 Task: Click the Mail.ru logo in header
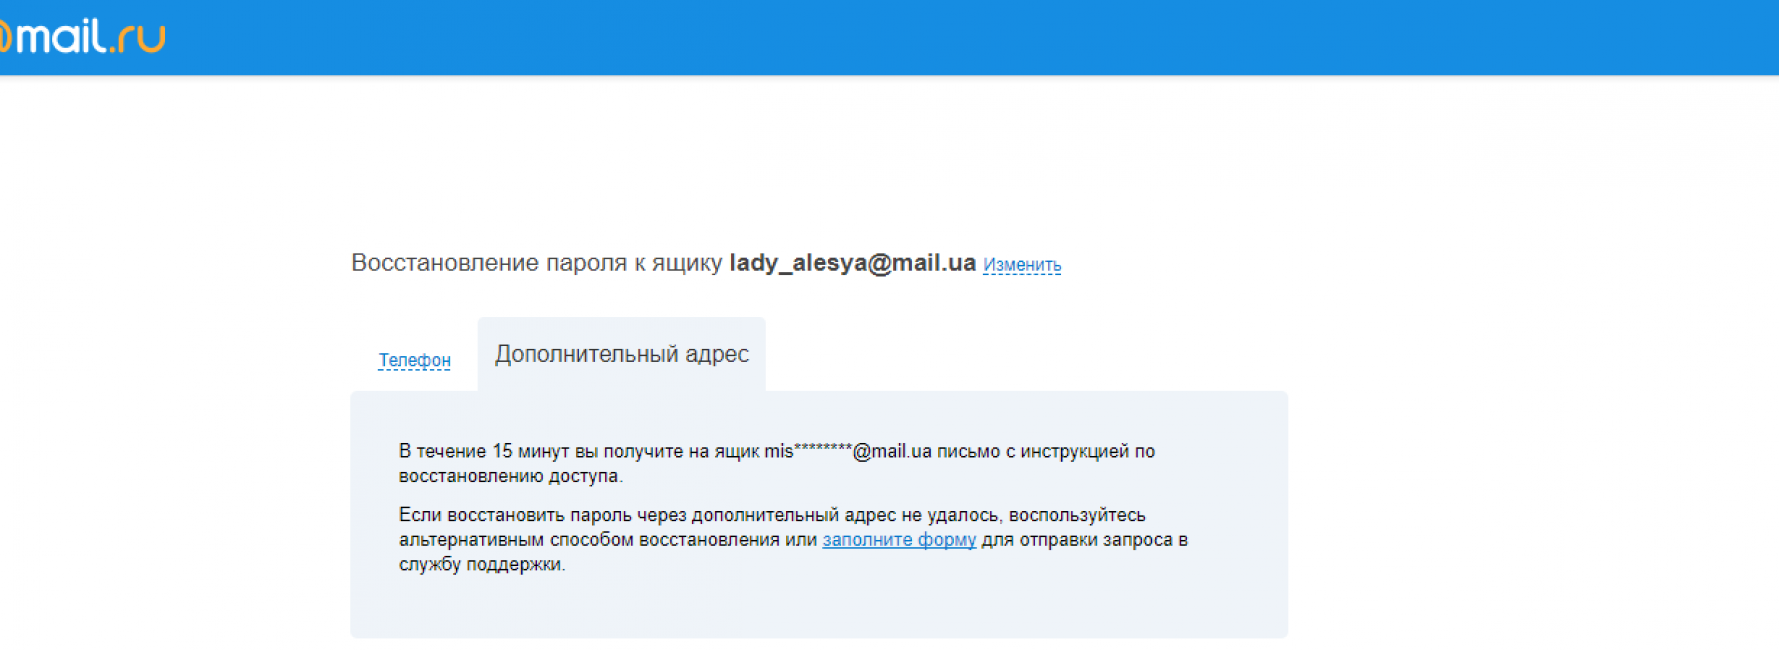(82, 37)
